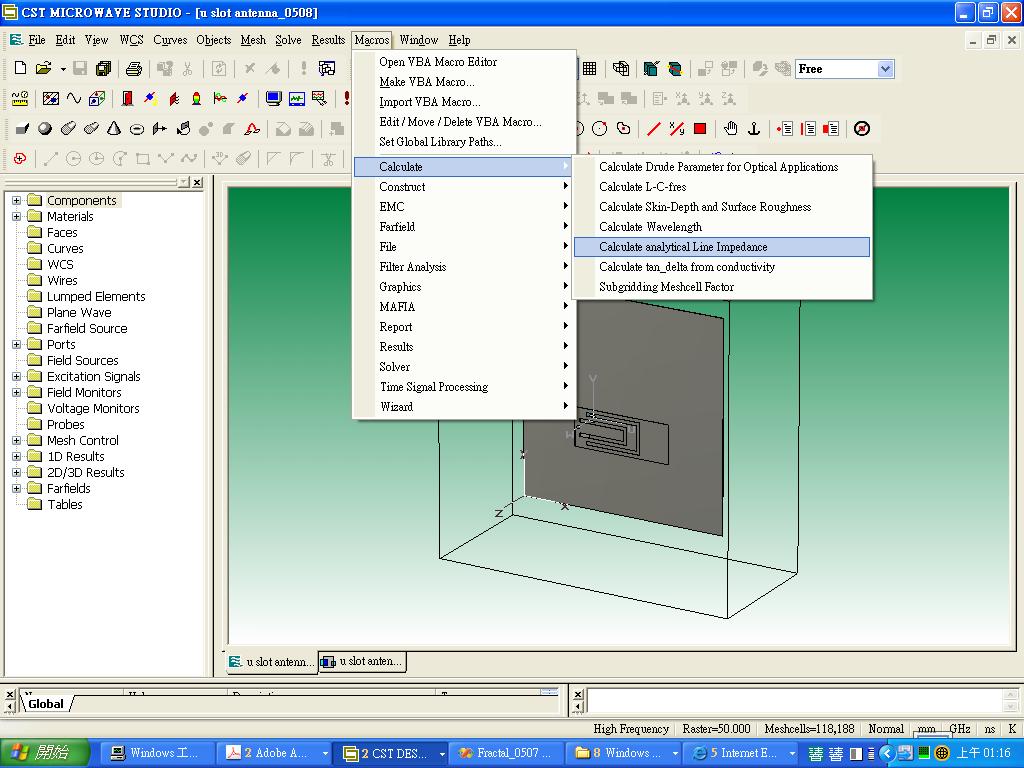Open the Construct submenu
1024x768 pixels.
[464, 187]
